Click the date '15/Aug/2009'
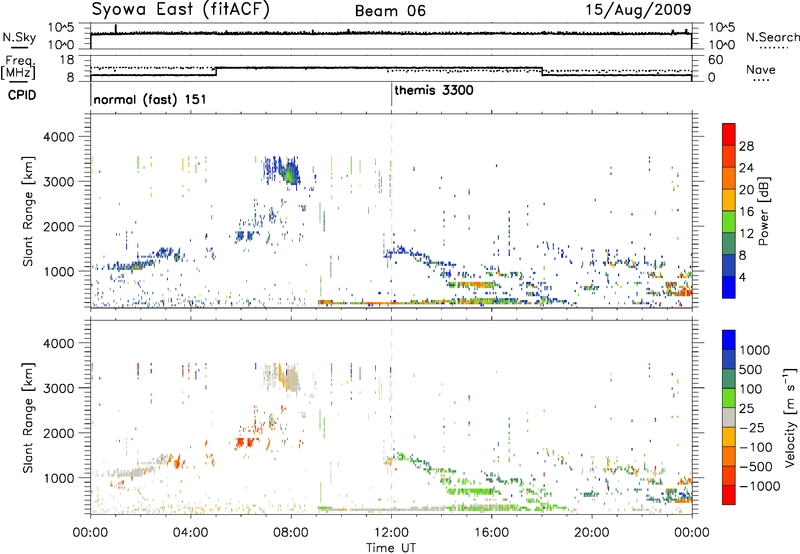The width and height of the screenshot is (800, 554). (638, 9)
